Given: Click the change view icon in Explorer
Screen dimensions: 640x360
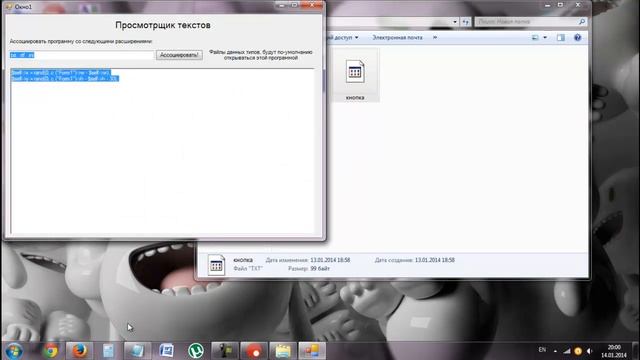Looking at the screenshot, I should click(535, 38).
